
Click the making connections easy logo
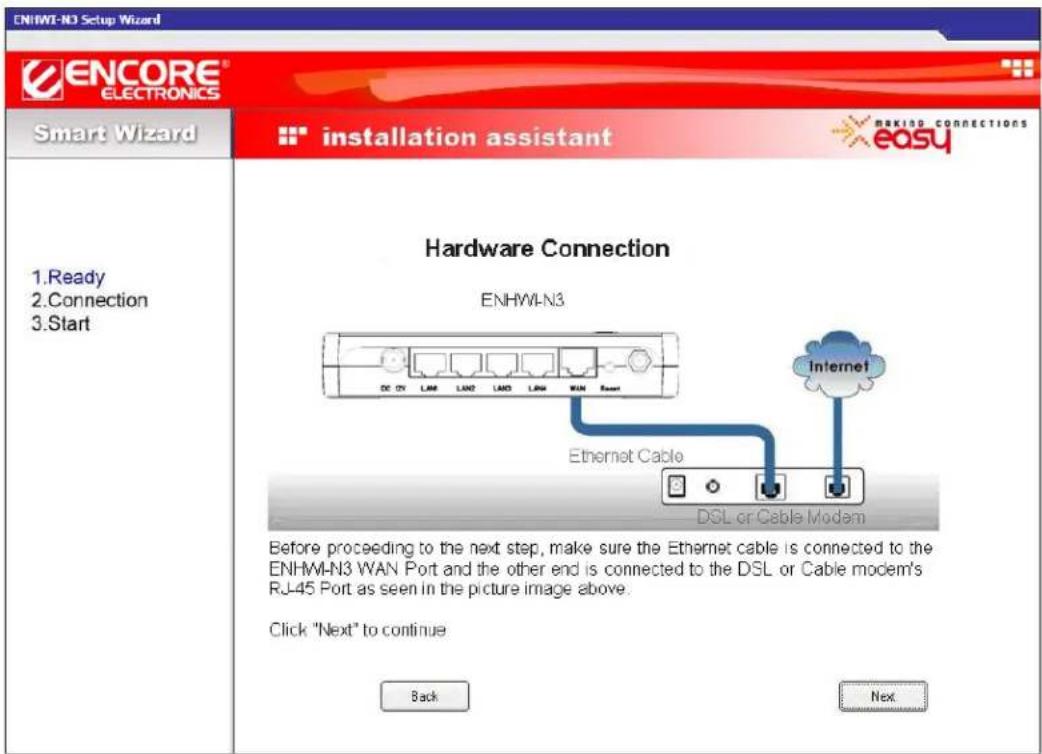(929, 133)
